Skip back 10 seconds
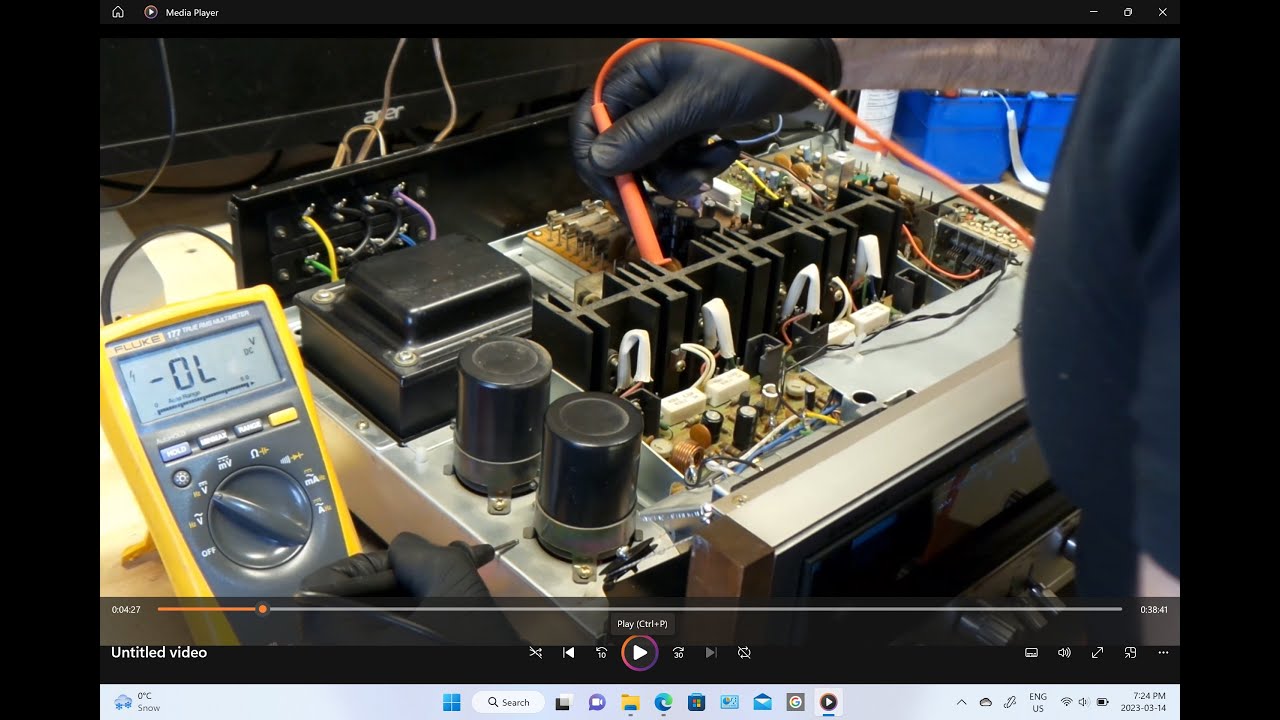Viewport: 1280px width, 720px height. [601, 652]
